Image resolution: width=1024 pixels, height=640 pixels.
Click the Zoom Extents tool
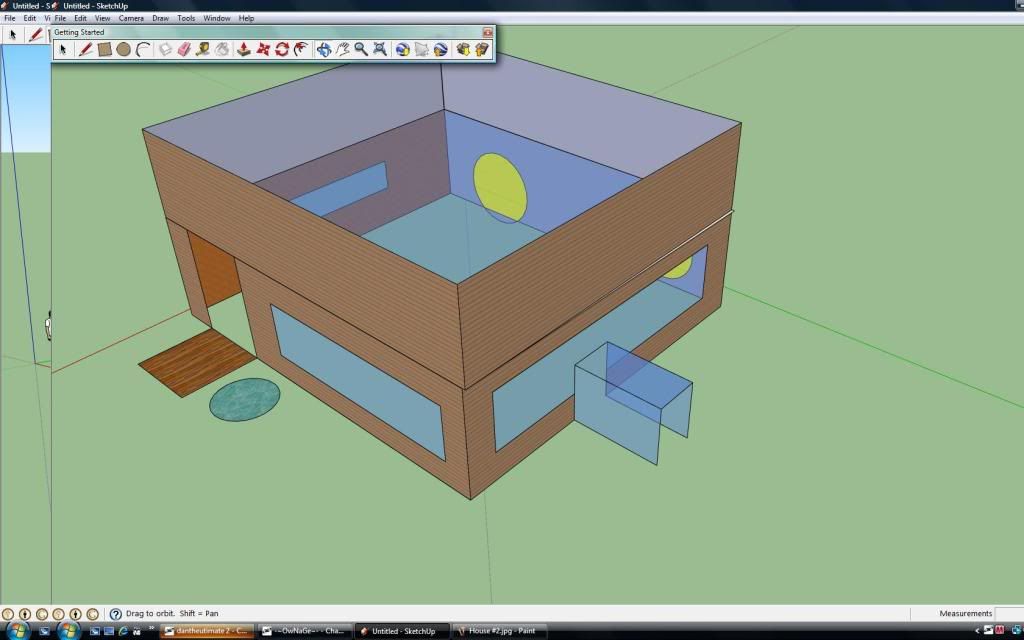pyautogui.click(x=380, y=49)
